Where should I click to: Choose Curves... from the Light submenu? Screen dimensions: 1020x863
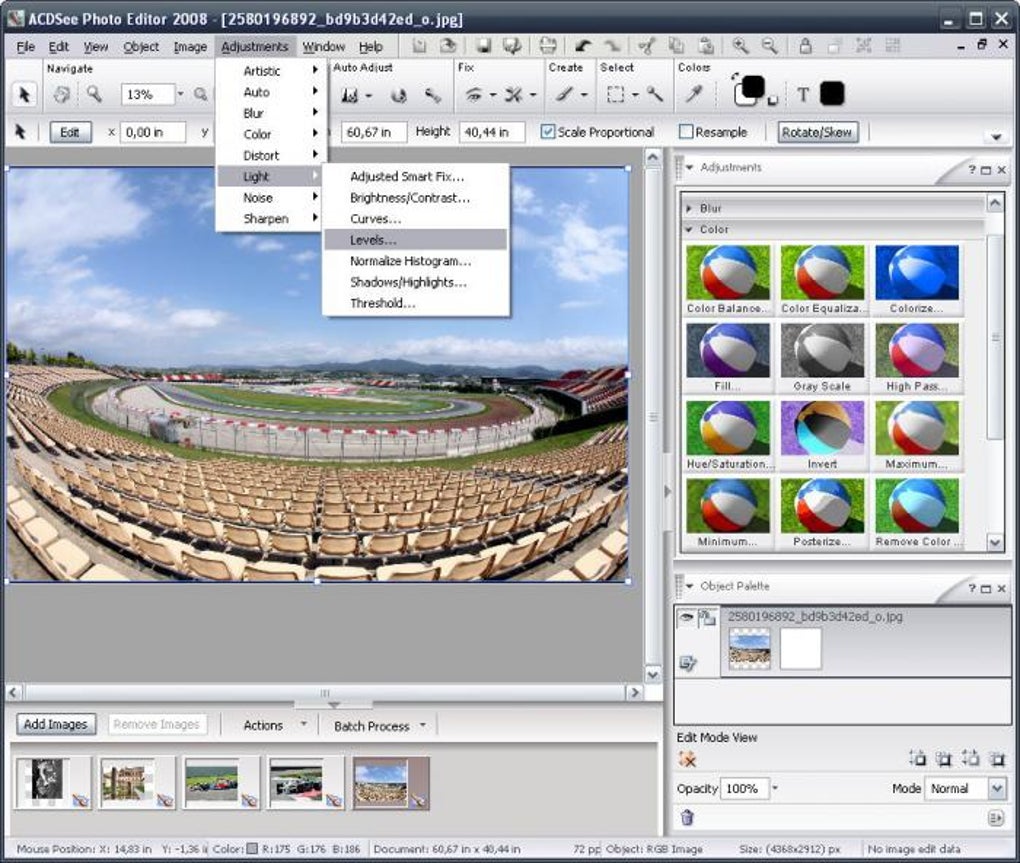(415, 219)
